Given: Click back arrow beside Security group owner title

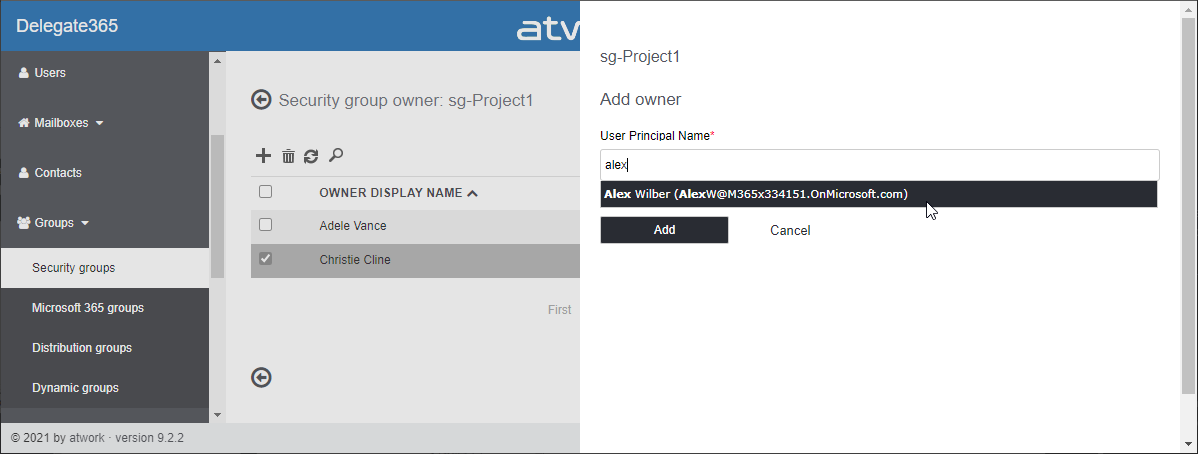Looking at the screenshot, I should [x=262, y=100].
